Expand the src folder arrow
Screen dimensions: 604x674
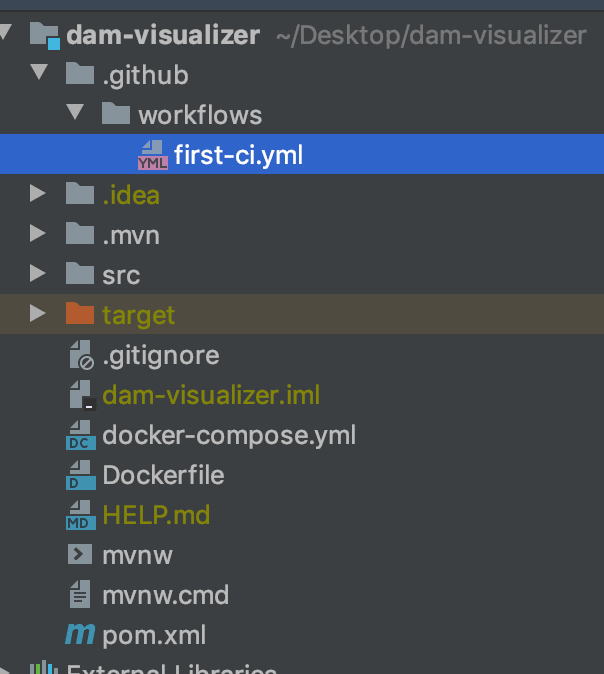point(38,273)
